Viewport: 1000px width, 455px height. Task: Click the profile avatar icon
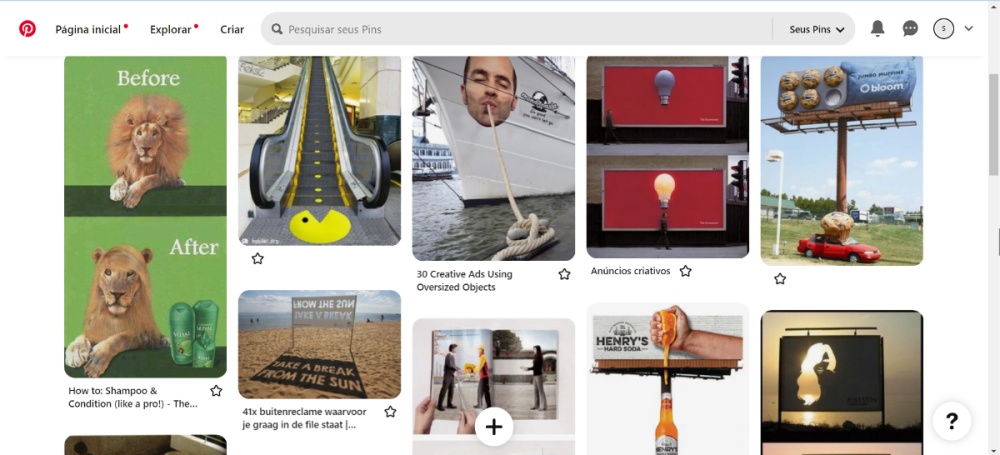(x=943, y=29)
